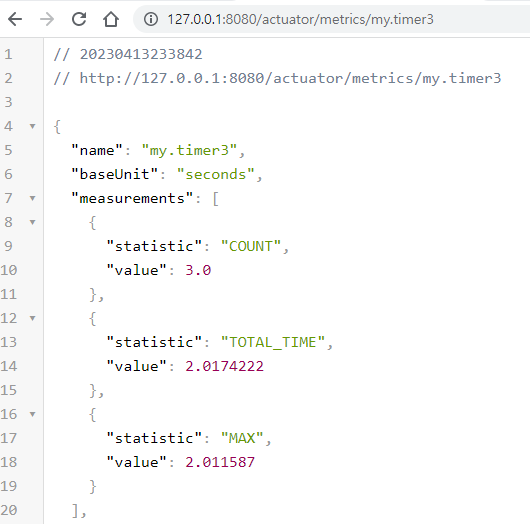This screenshot has width=530, height=524.
Task: Select the "COUNT" statistic value
Action: pos(251,246)
